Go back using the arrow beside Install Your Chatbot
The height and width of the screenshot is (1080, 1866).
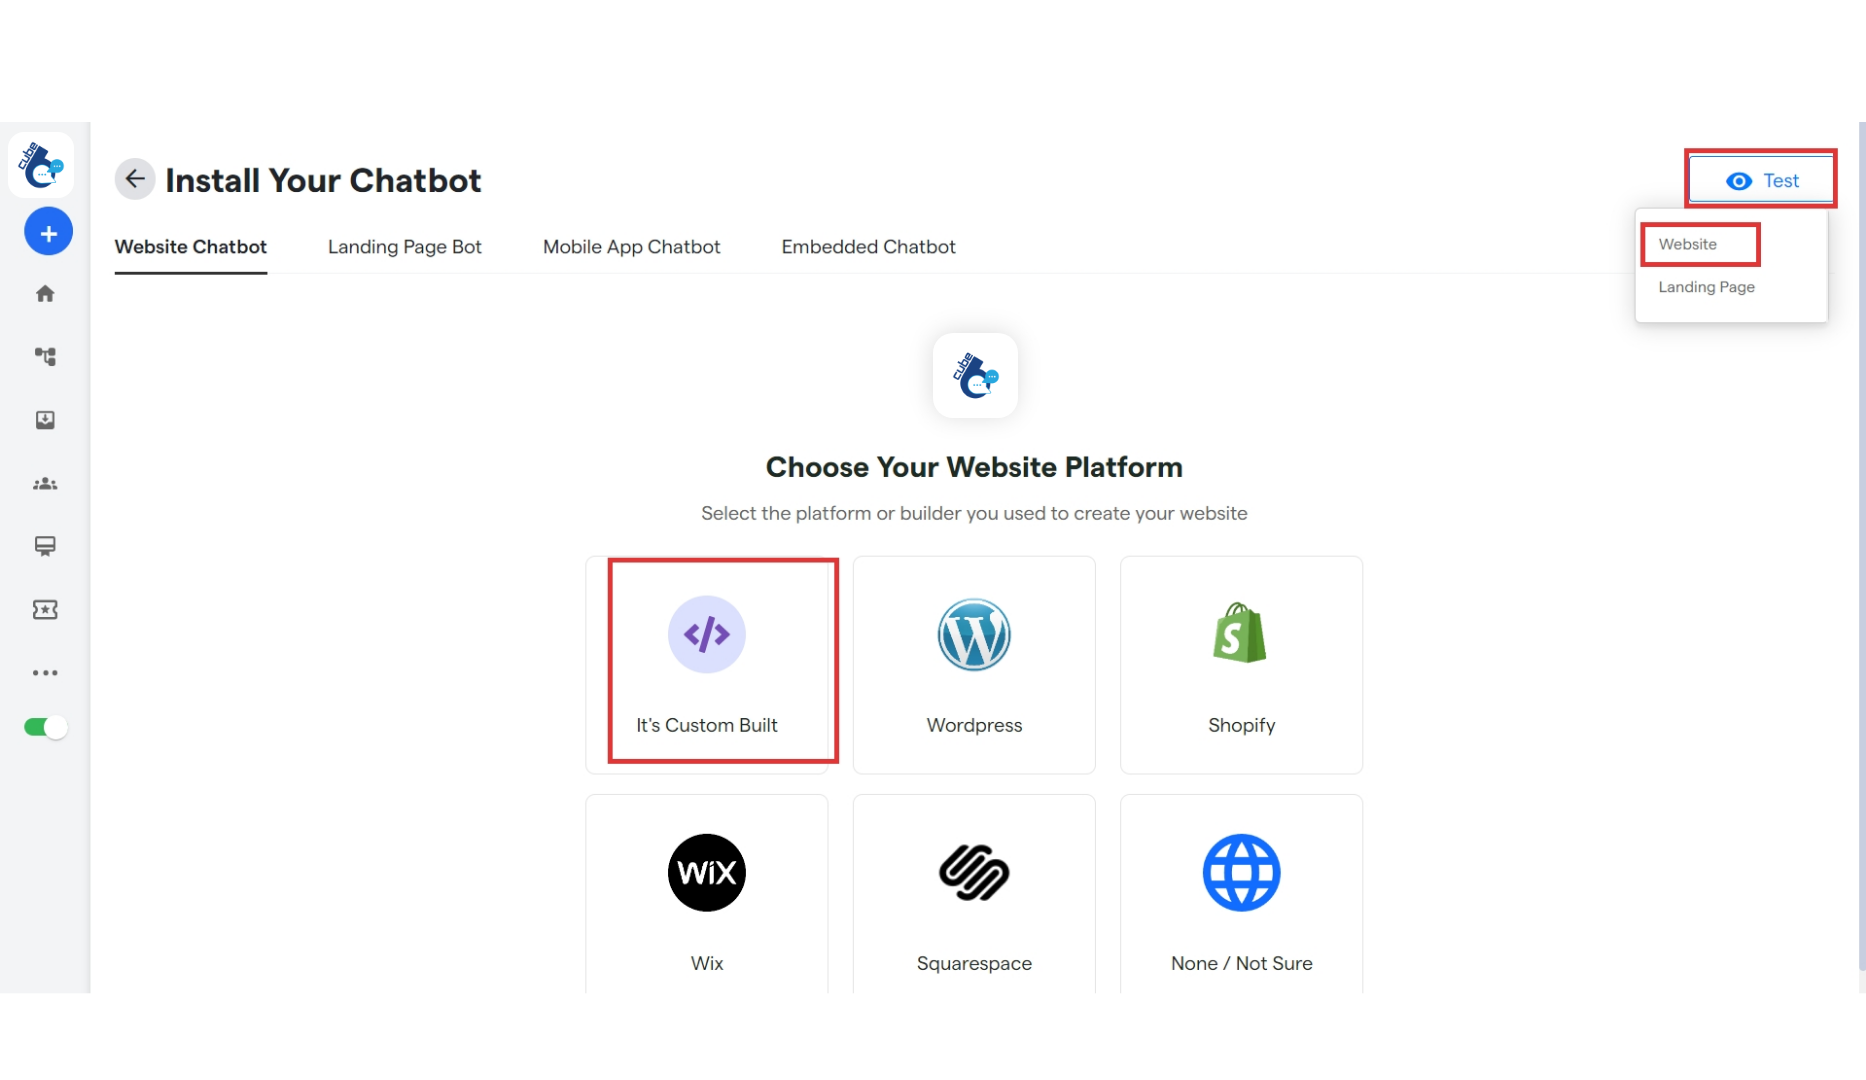coord(135,178)
